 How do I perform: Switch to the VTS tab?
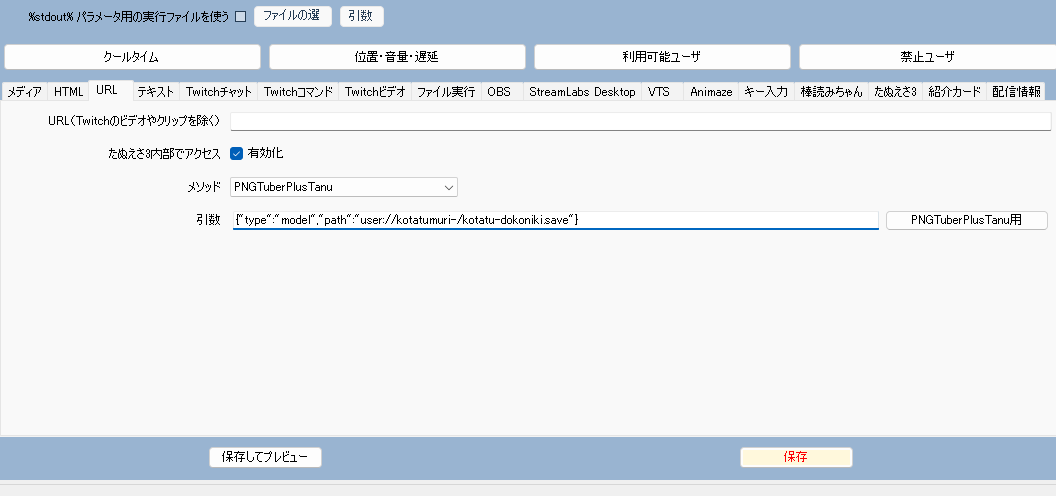659,91
